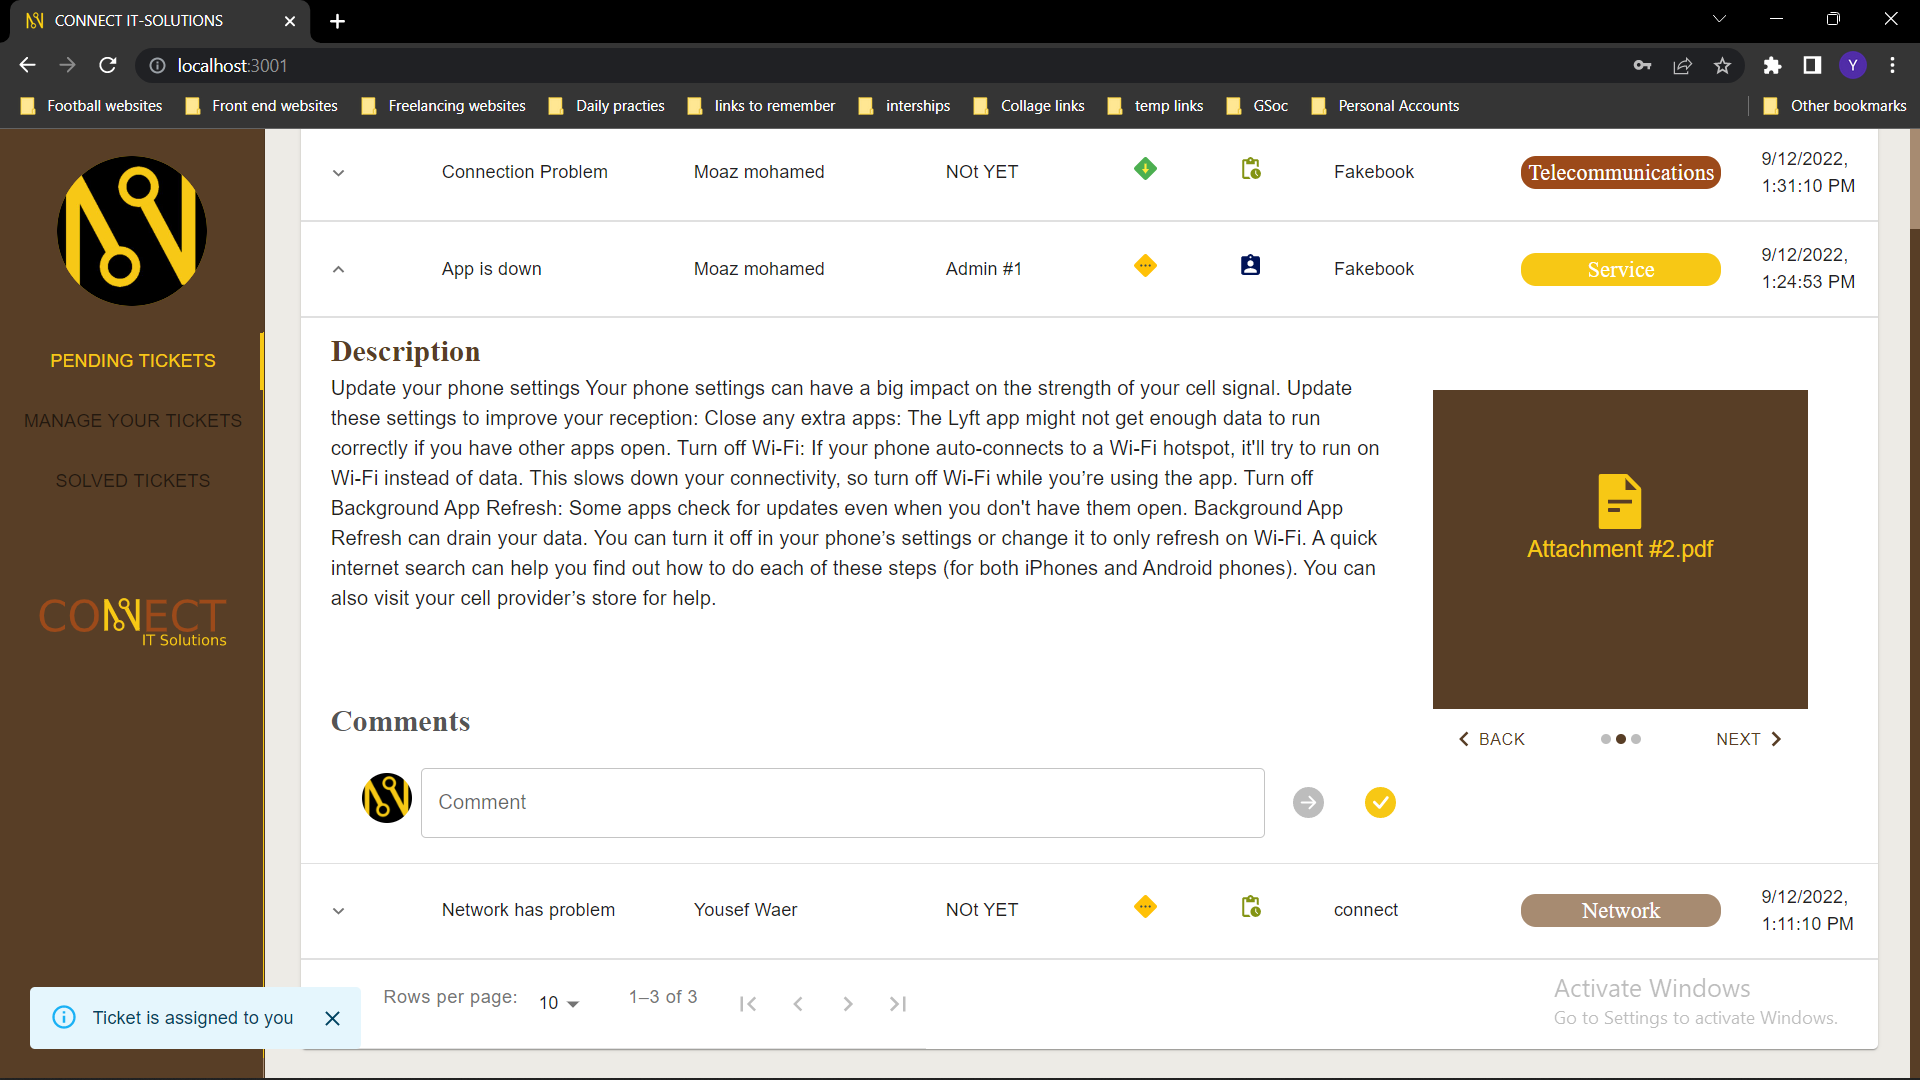Click the green priority diamond for Connection Problem
1920x1080 pixels.
point(1145,169)
